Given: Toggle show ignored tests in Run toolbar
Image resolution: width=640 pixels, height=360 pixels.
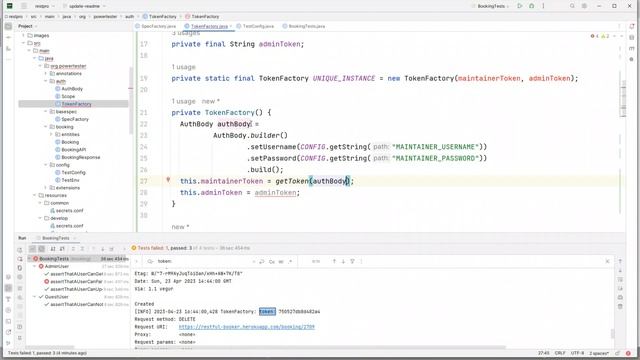Looking at the screenshot, I should tap(42, 249).
